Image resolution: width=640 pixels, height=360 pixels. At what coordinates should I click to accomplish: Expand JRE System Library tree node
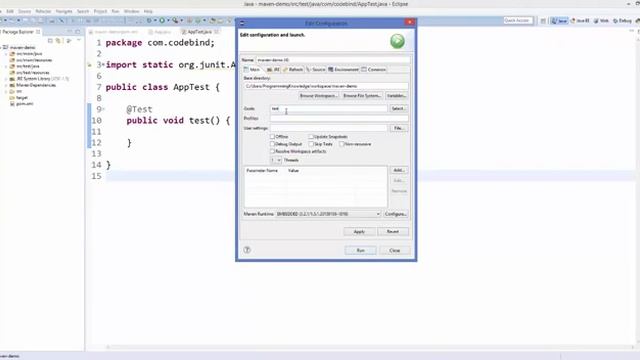pyautogui.click(x=6, y=79)
